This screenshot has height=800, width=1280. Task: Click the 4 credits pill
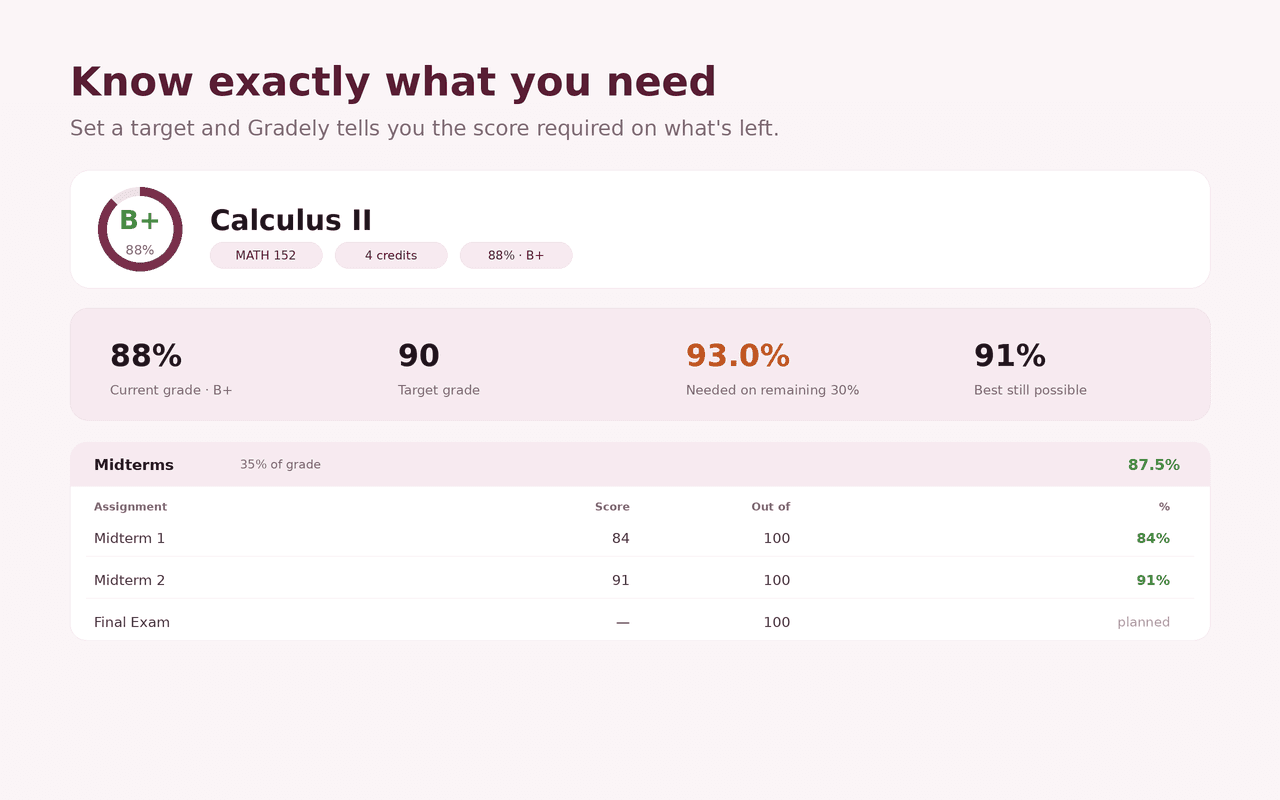click(x=391, y=255)
